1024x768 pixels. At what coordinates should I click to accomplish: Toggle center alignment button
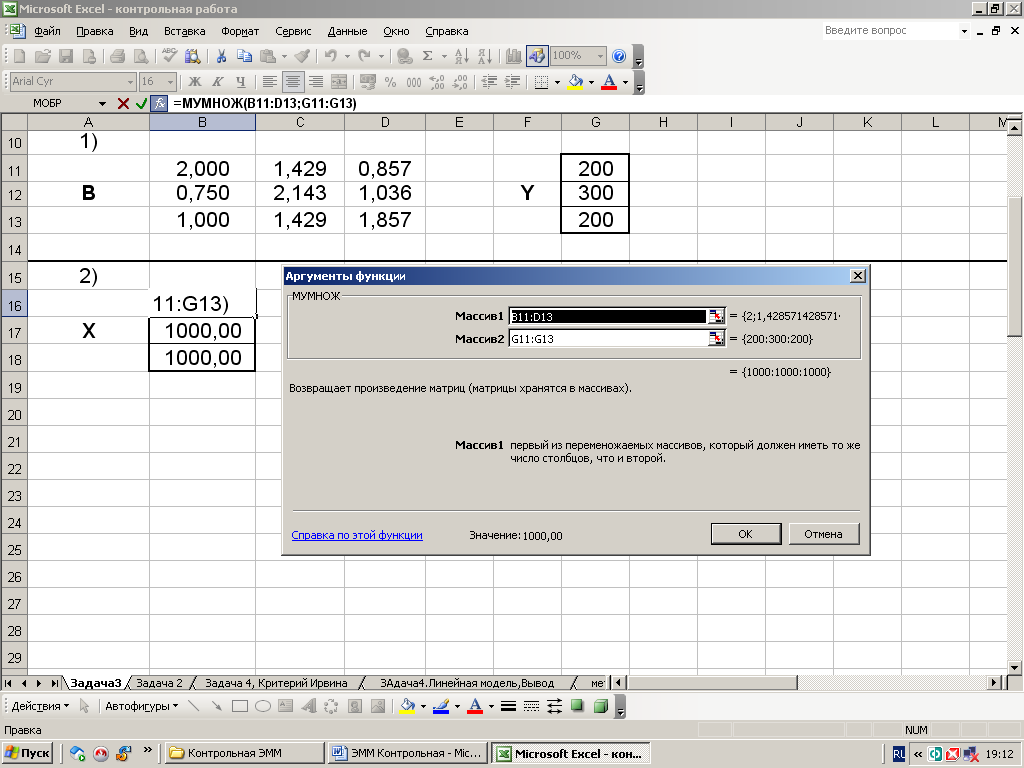293,82
